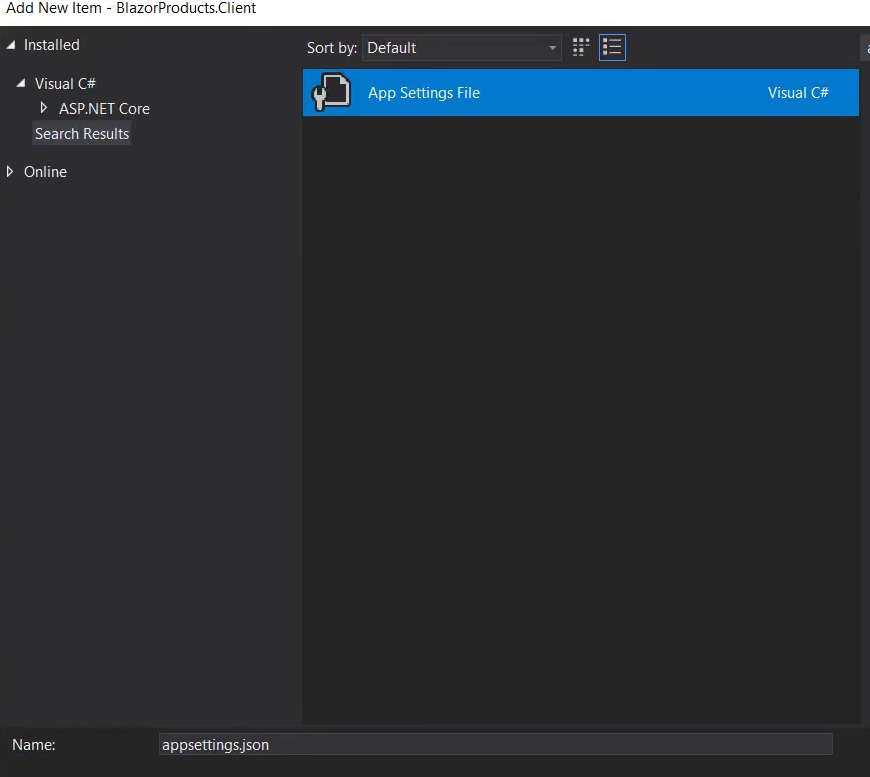The image size is (870, 777).
Task: Click the App Settings File template icon
Action: [331, 92]
